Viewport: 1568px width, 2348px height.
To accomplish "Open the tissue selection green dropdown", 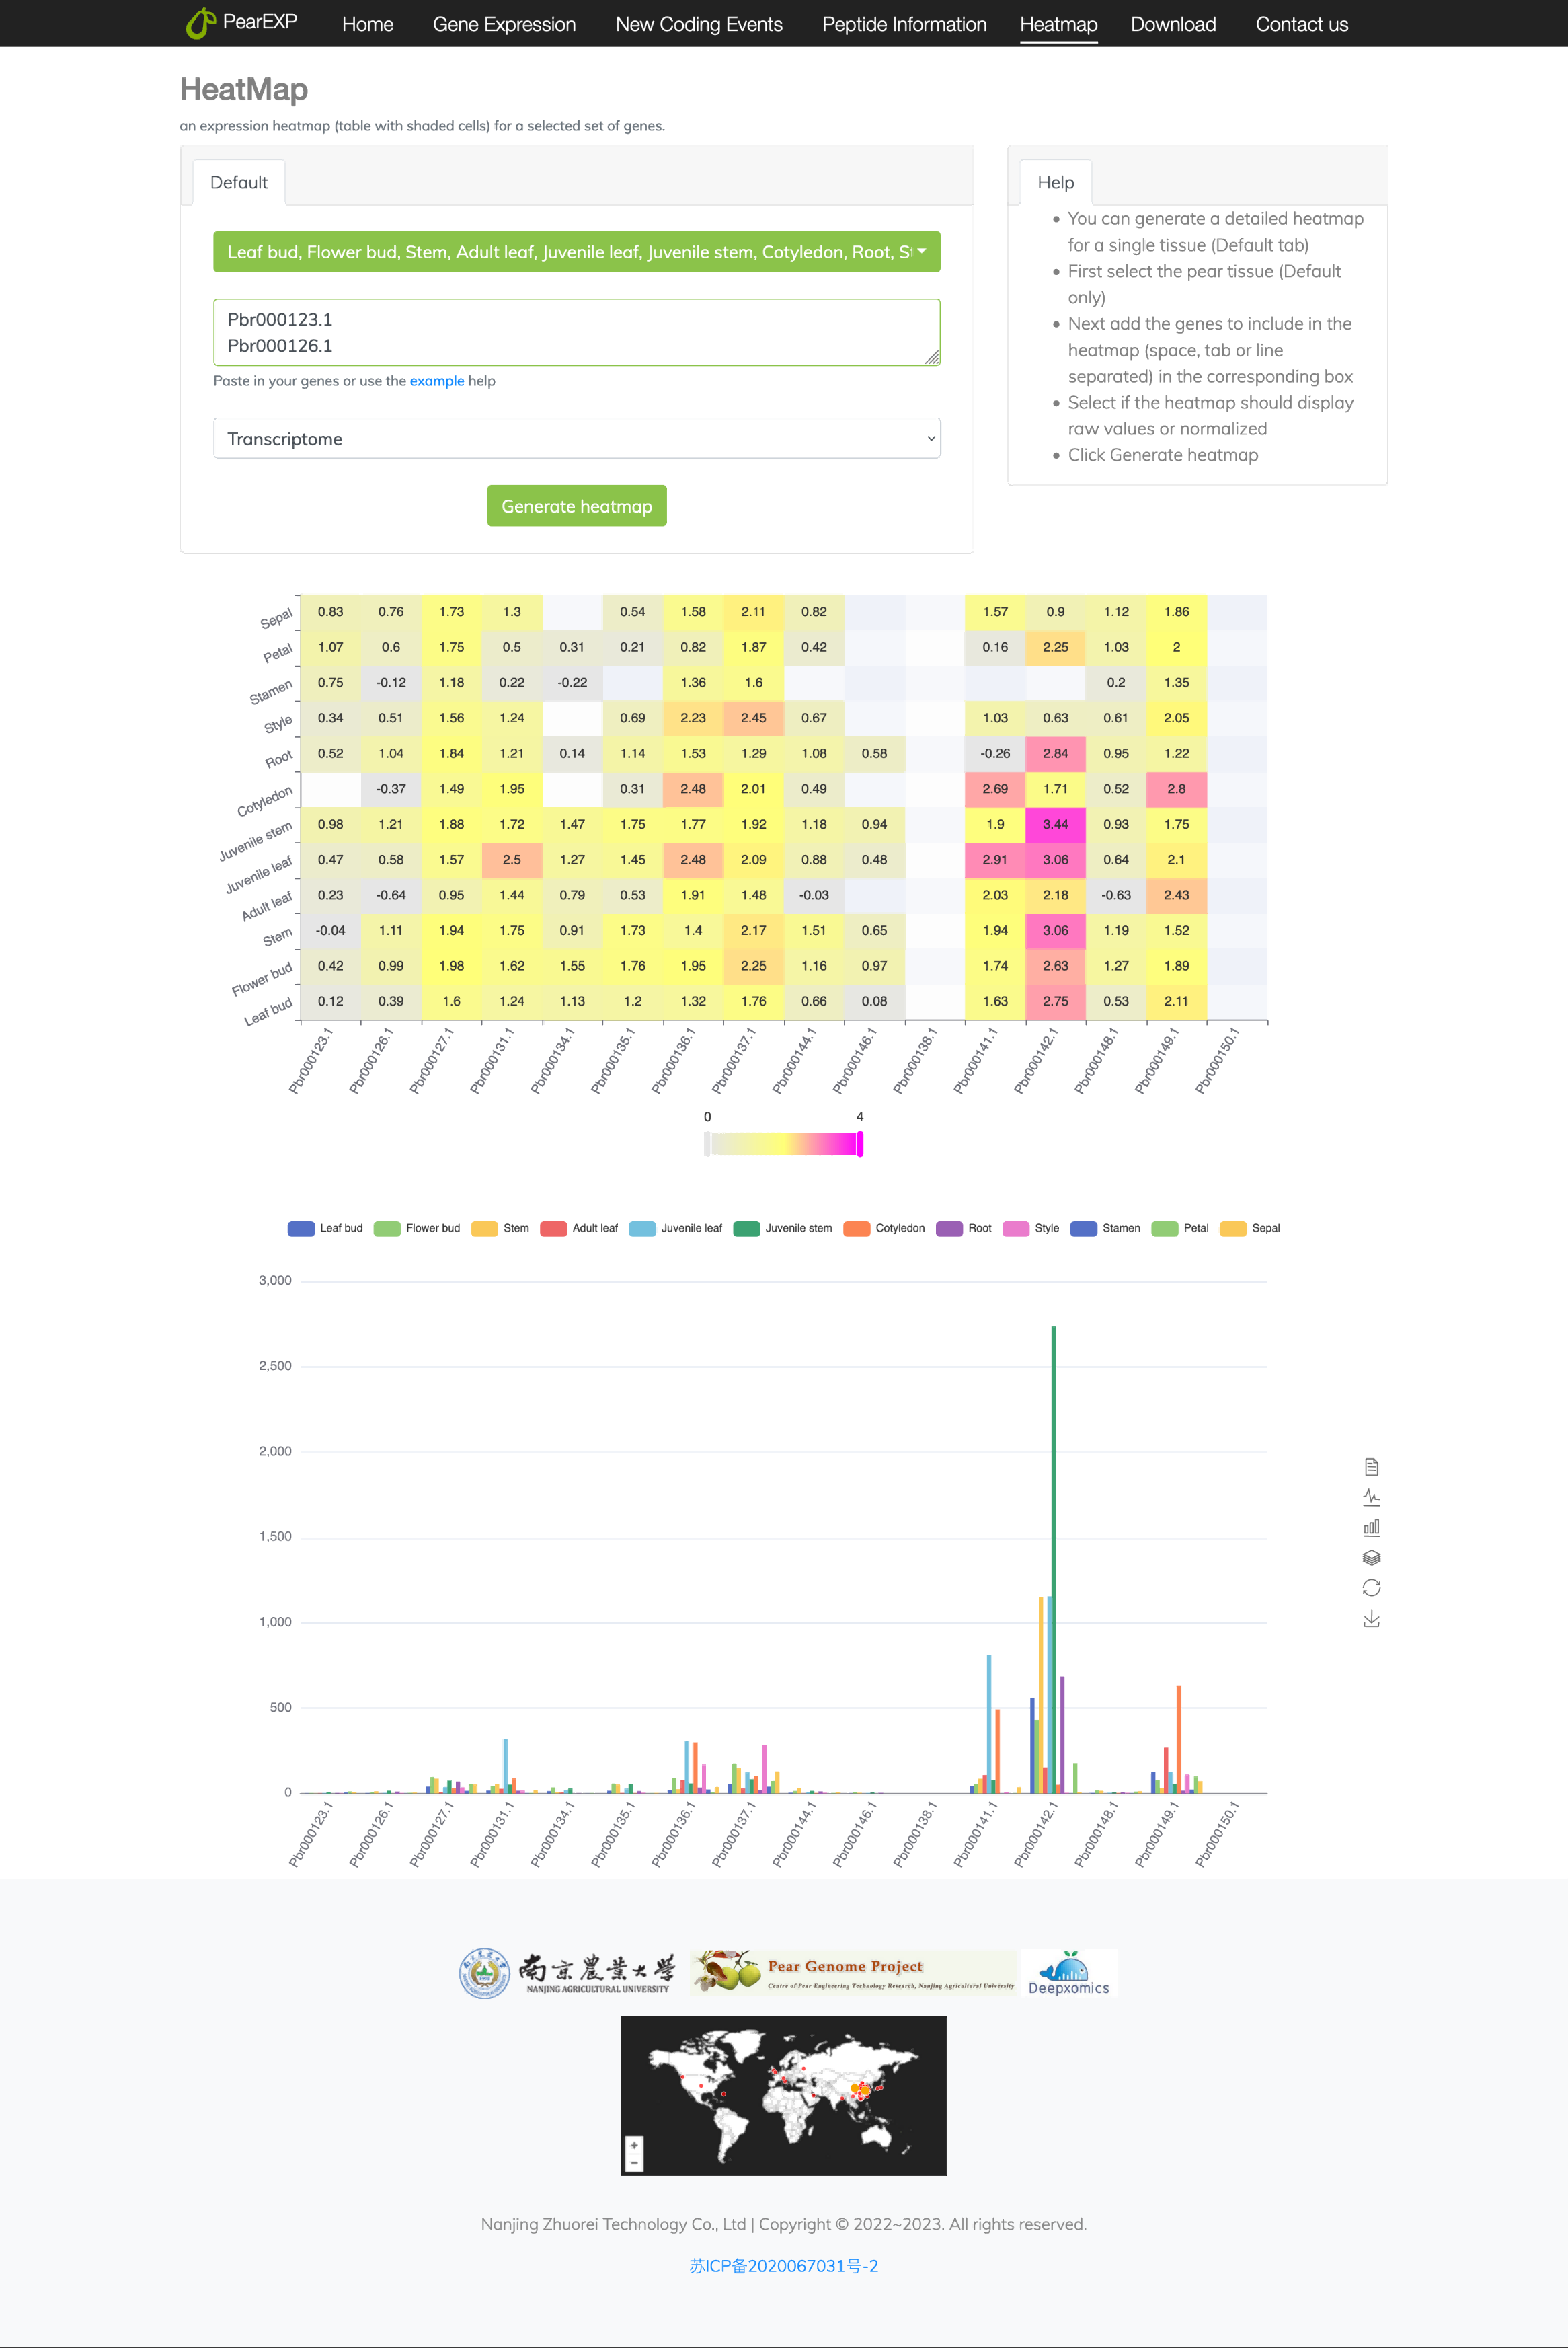I will click(576, 252).
